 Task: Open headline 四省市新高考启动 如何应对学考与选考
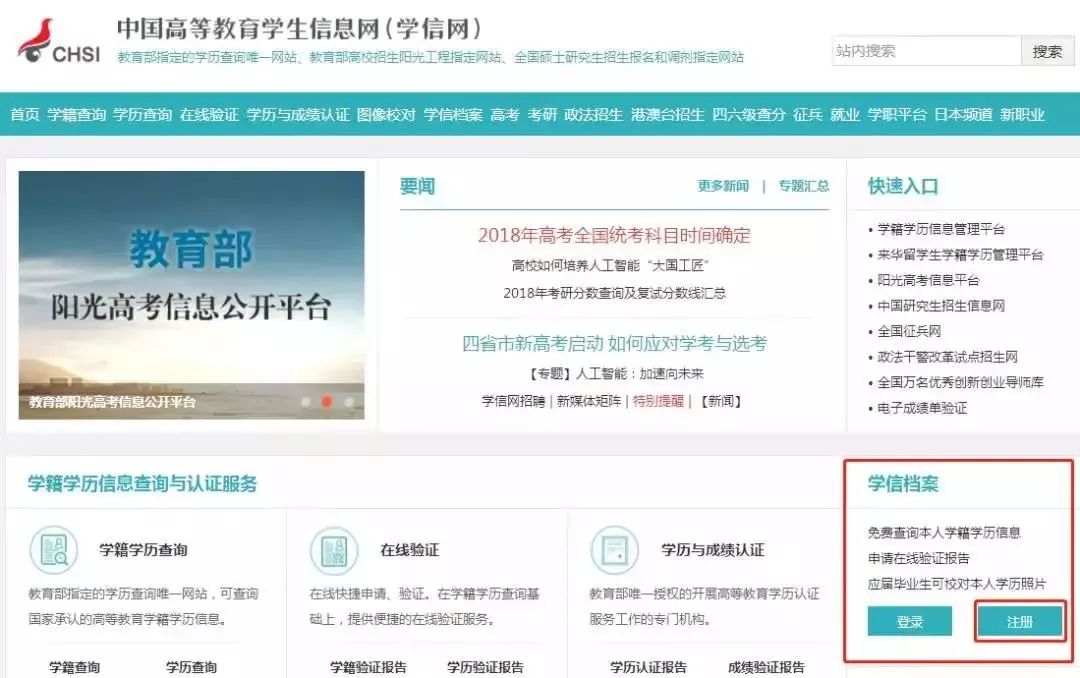coord(614,343)
